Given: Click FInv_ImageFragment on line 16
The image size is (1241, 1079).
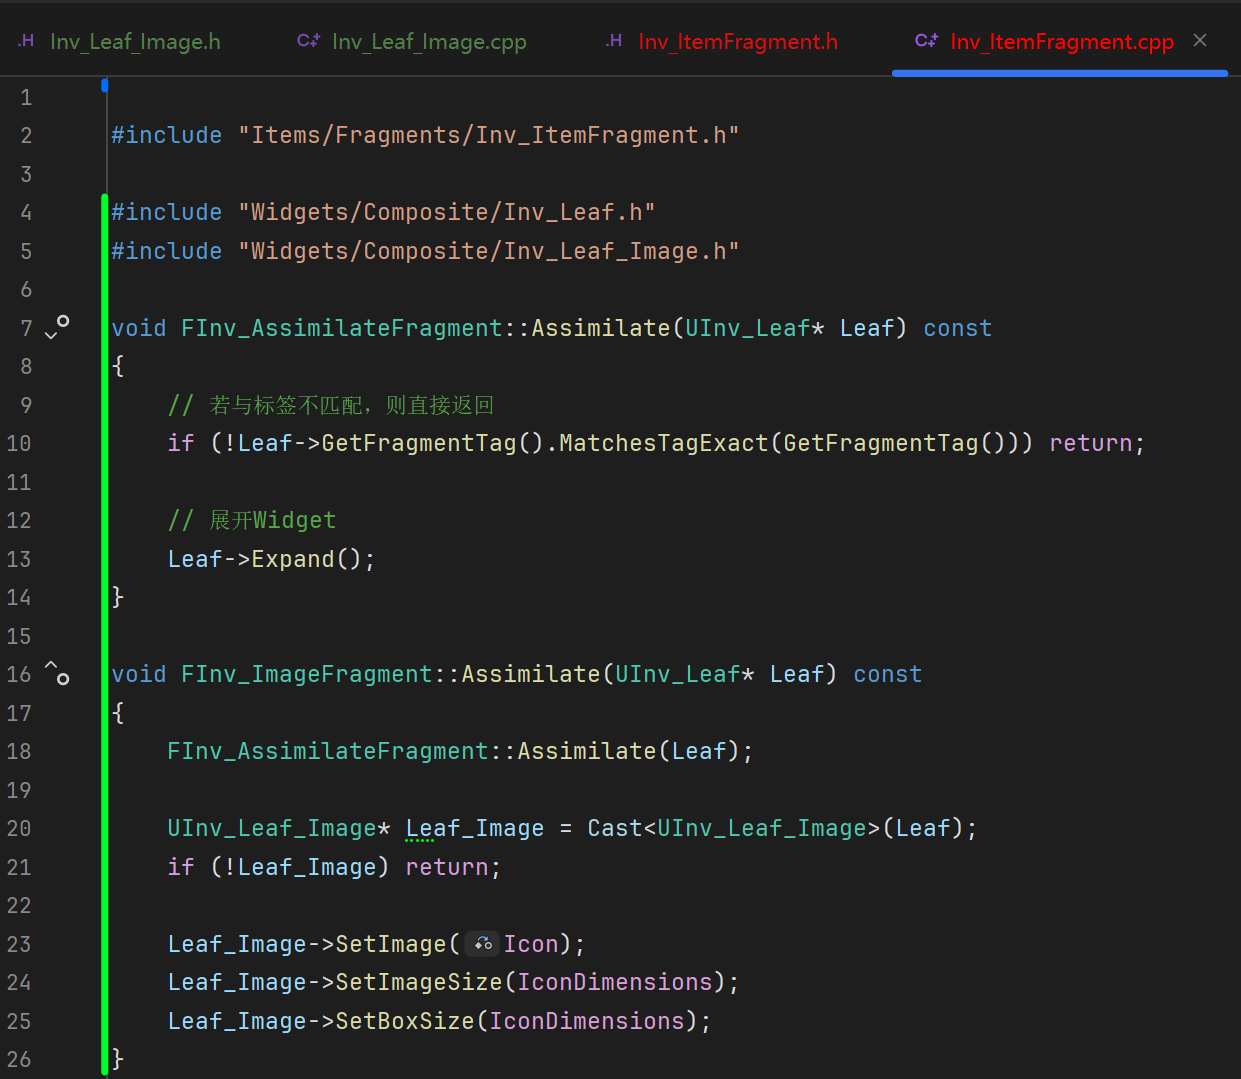Looking at the screenshot, I should pos(306,674).
